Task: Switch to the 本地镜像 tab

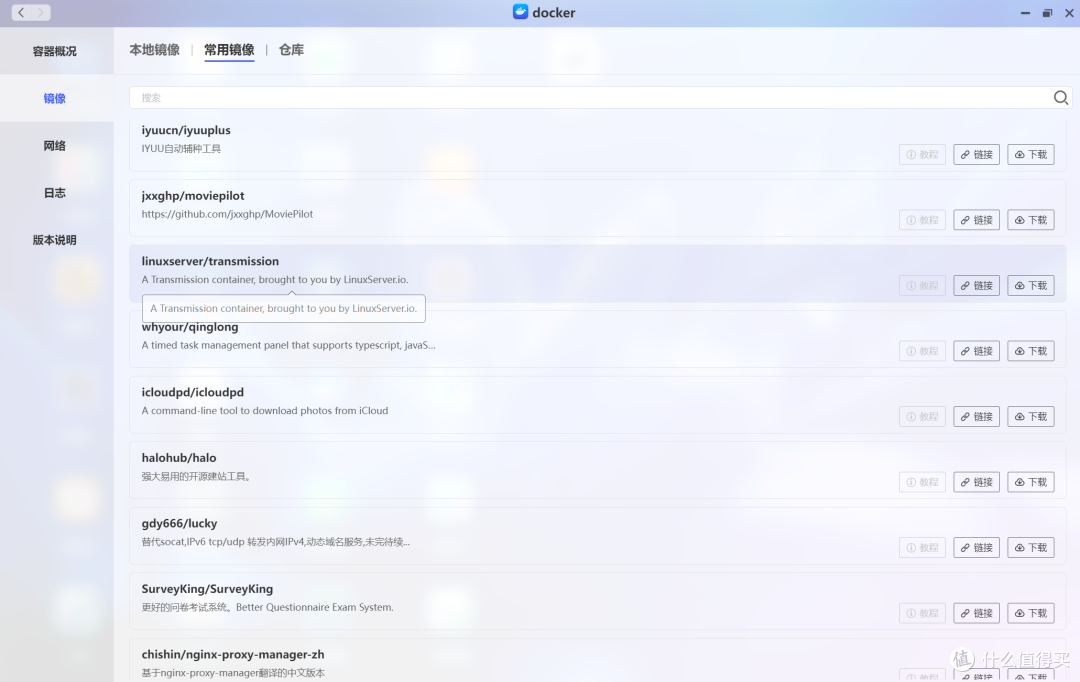Action: [154, 50]
